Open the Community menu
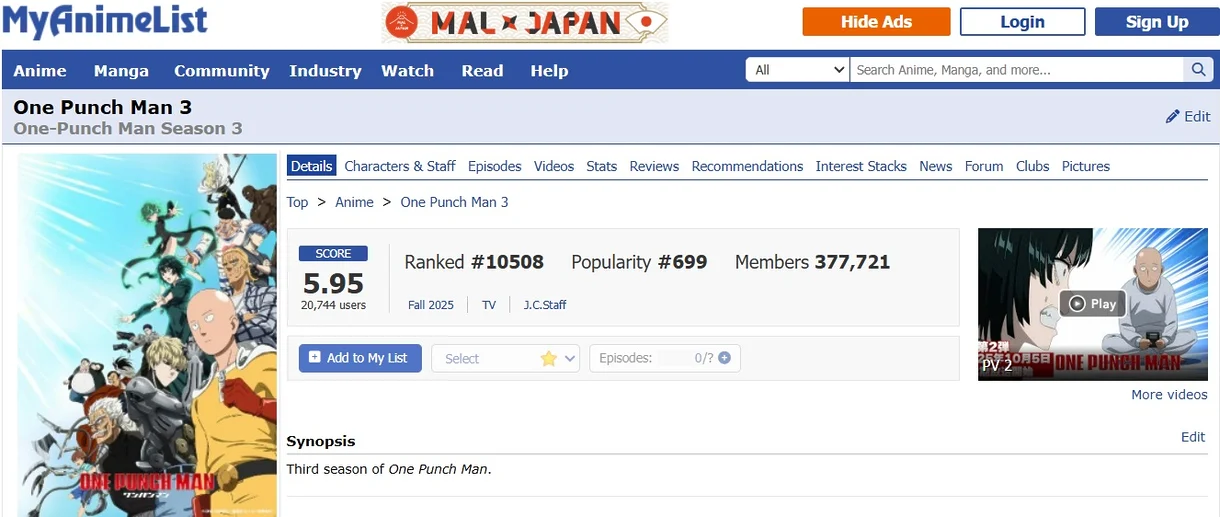The width and height of the screenshot is (1220, 517). point(221,71)
